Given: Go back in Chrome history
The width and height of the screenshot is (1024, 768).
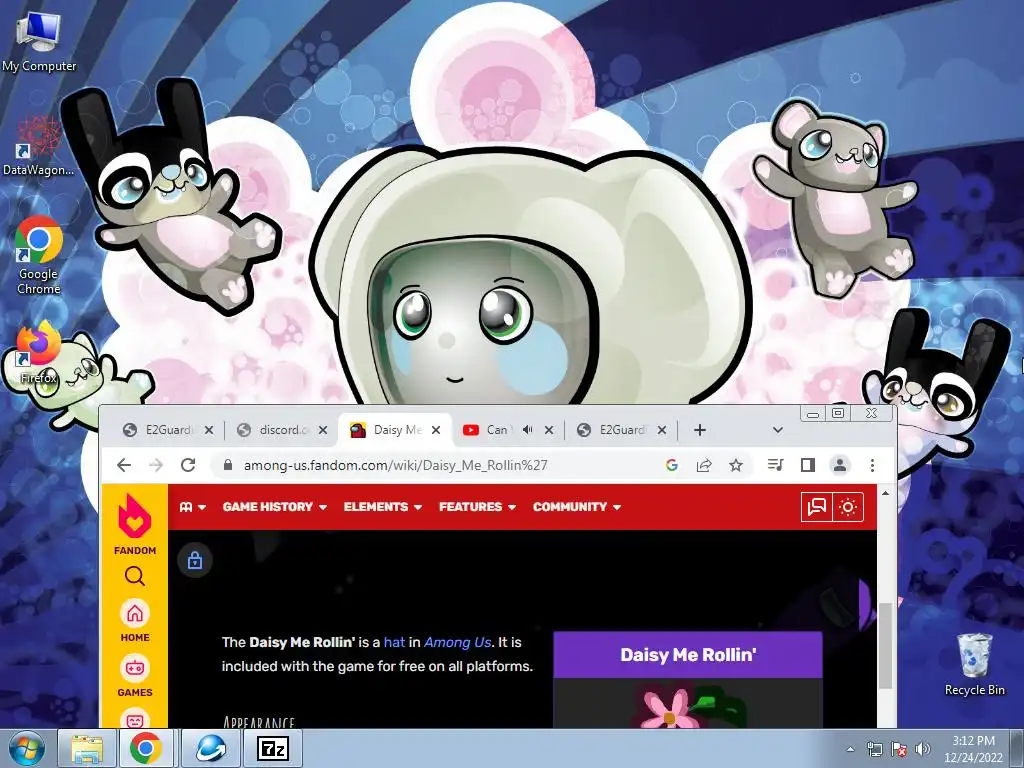Looking at the screenshot, I should (x=123, y=465).
